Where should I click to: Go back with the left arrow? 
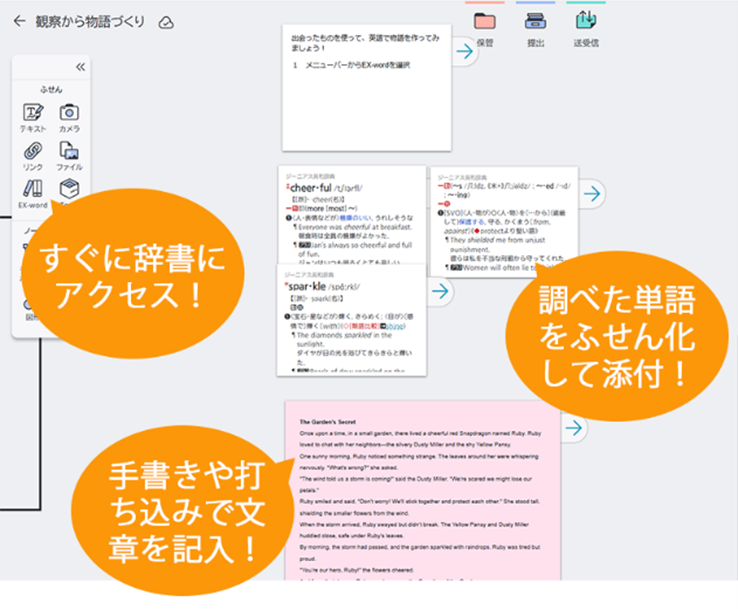click(20, 21)
